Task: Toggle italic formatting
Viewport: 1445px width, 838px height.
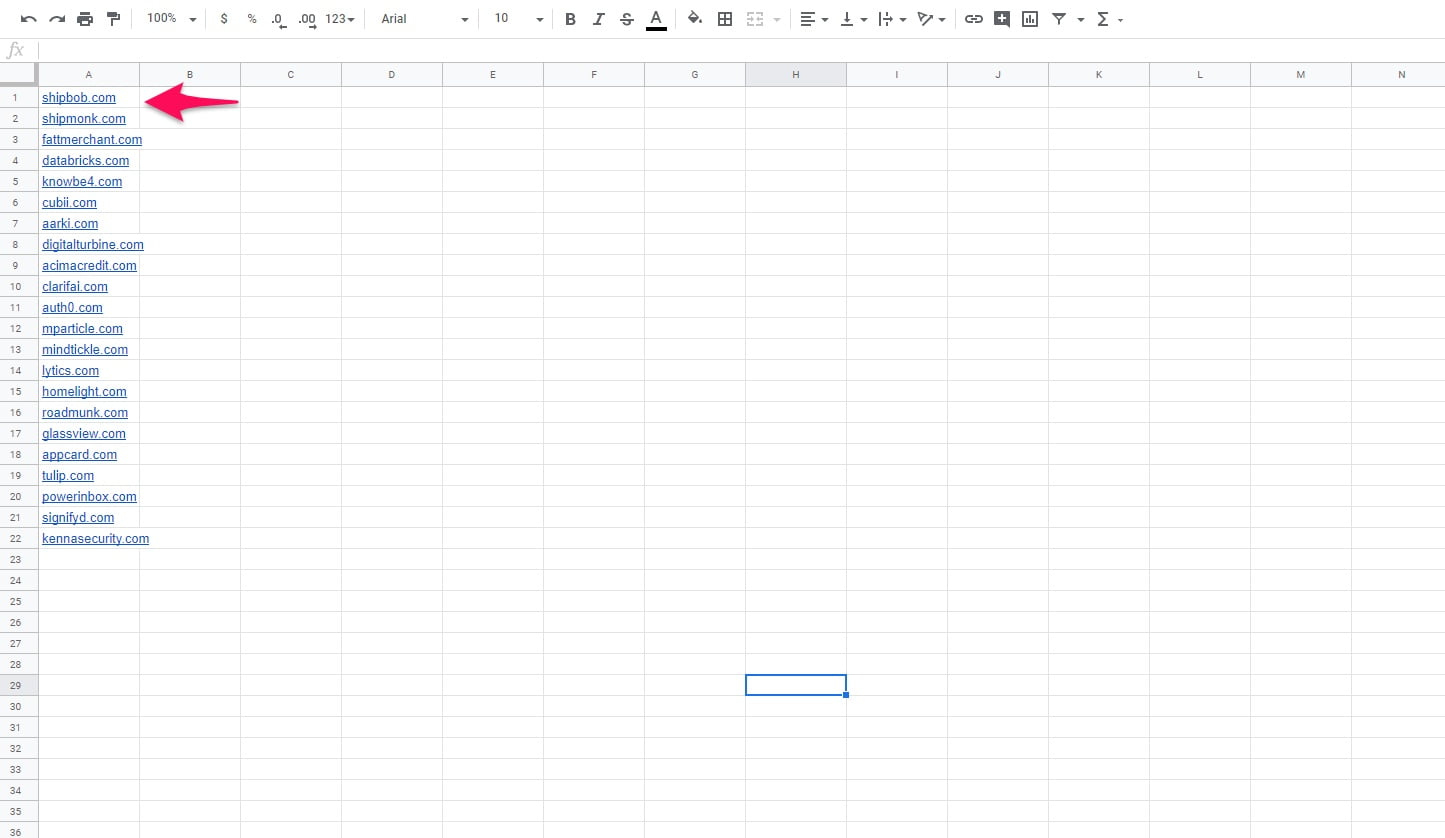Action: [x=598, y=19]
